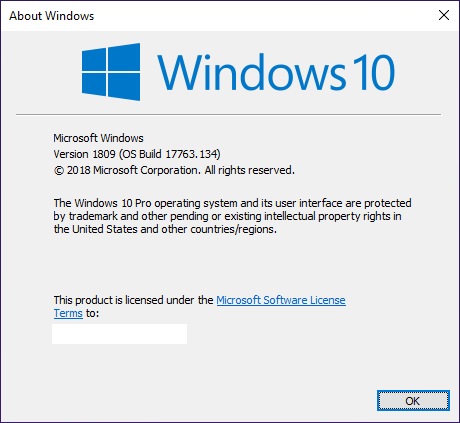Click 'This product is licensed under the' text

pos(133,300)
